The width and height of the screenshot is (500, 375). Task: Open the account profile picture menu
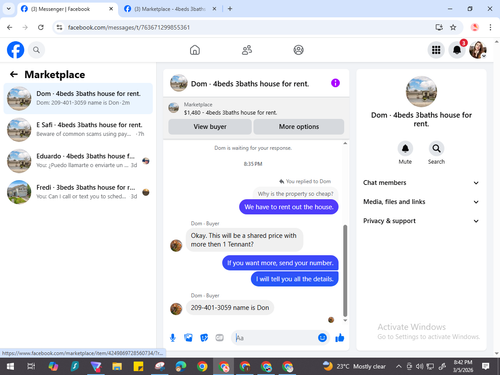click(x=478, y=50)
